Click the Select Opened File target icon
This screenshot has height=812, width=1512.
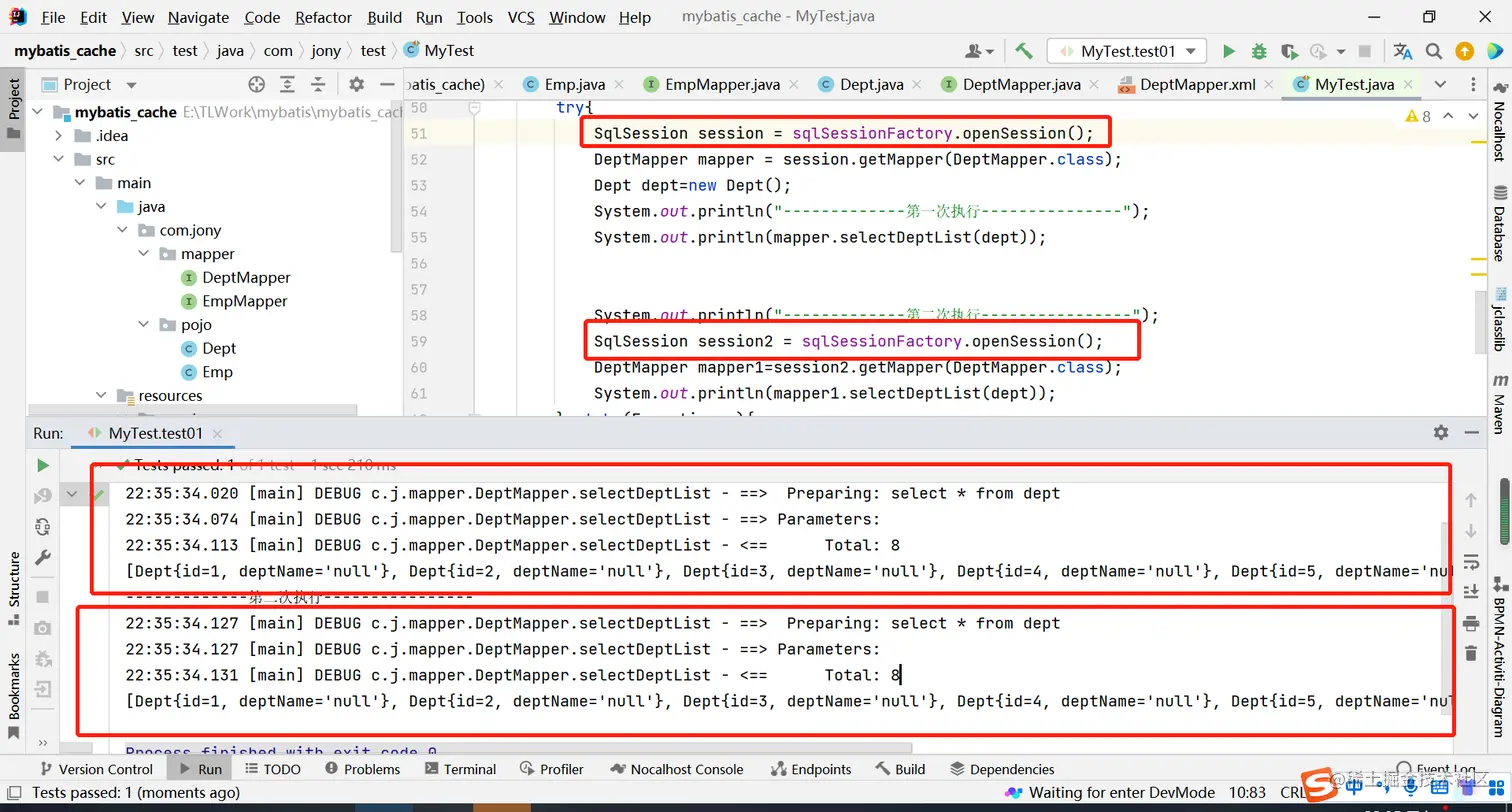point(257,85)
